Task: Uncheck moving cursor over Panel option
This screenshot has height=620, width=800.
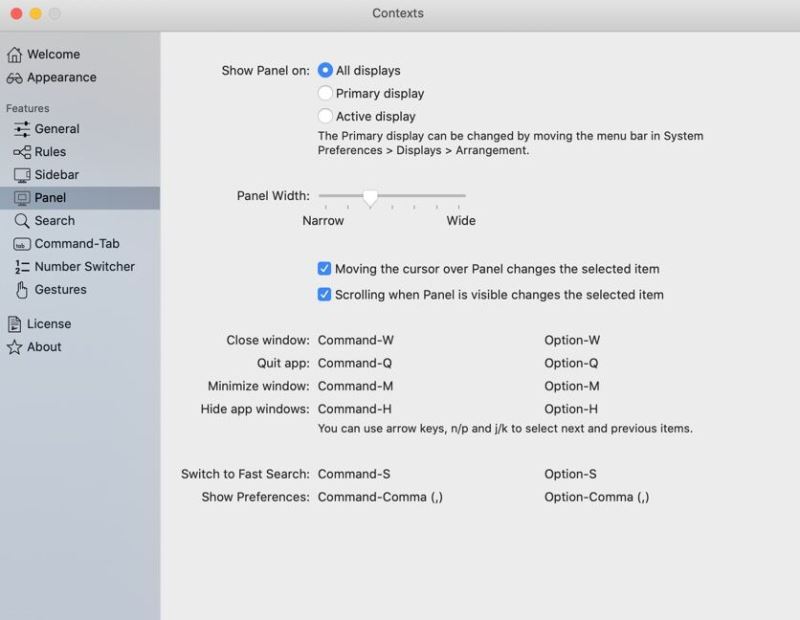Action: 324,268
